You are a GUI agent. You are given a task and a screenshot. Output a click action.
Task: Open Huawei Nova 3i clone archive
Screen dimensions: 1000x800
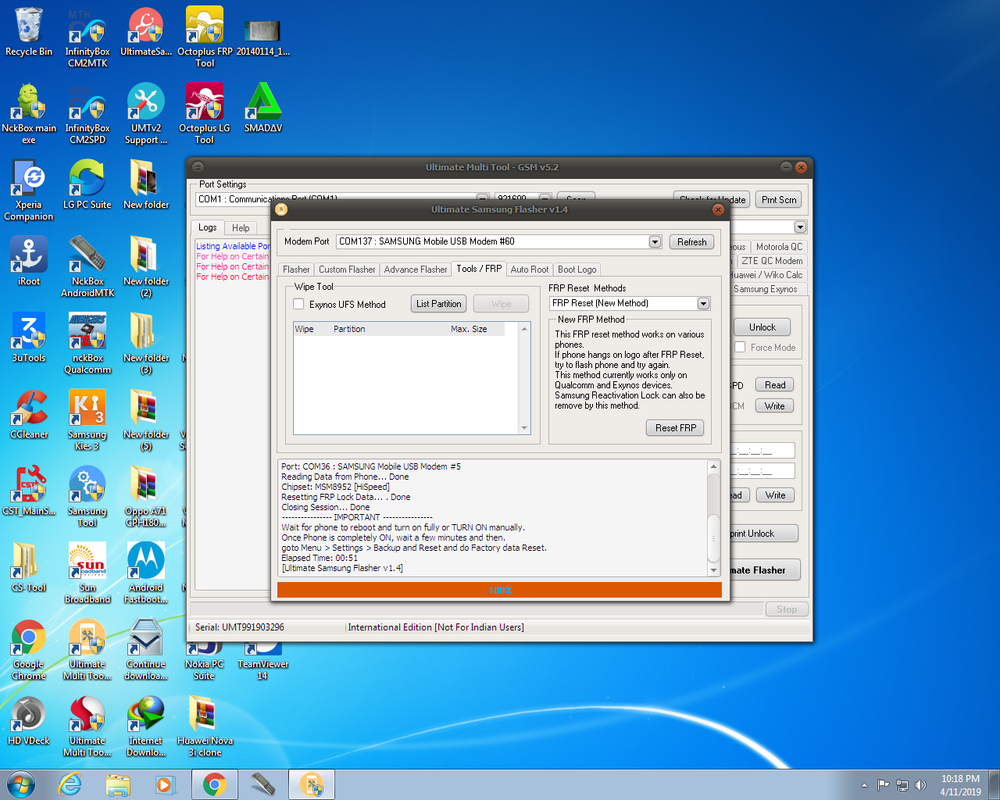click(205, 726)
